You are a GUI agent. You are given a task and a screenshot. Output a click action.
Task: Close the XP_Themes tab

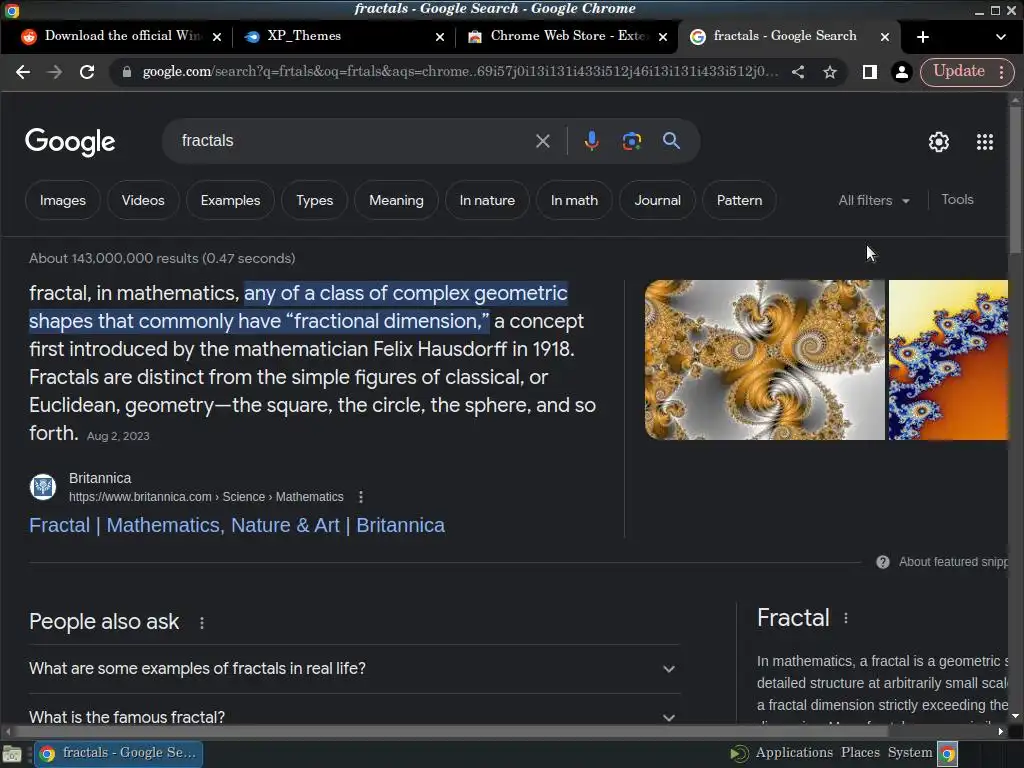click(440, 37)
